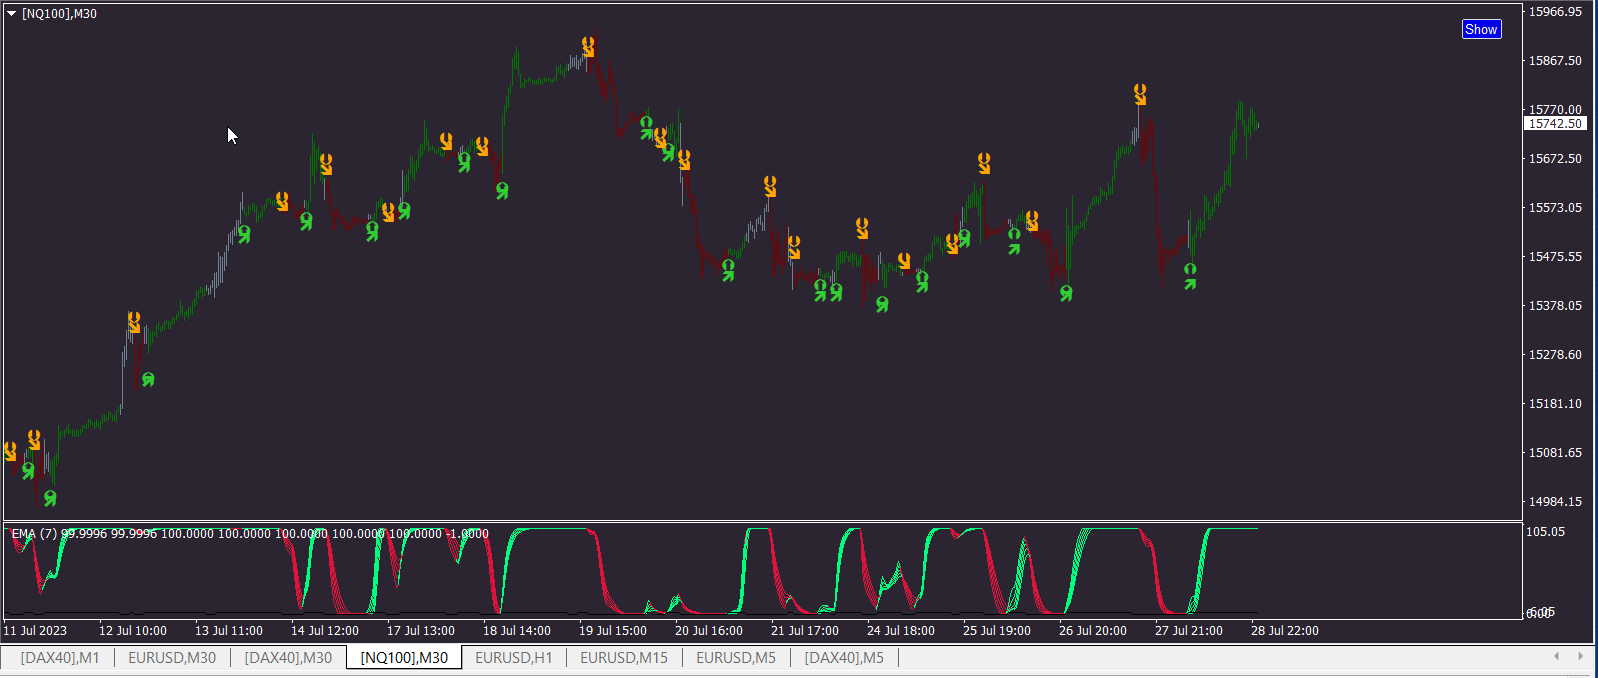Image resolution: width=1598 pixels, height=678 pixels.
Task: Click the tab bar scroll-right arrow
Action: coord(1580,656)
